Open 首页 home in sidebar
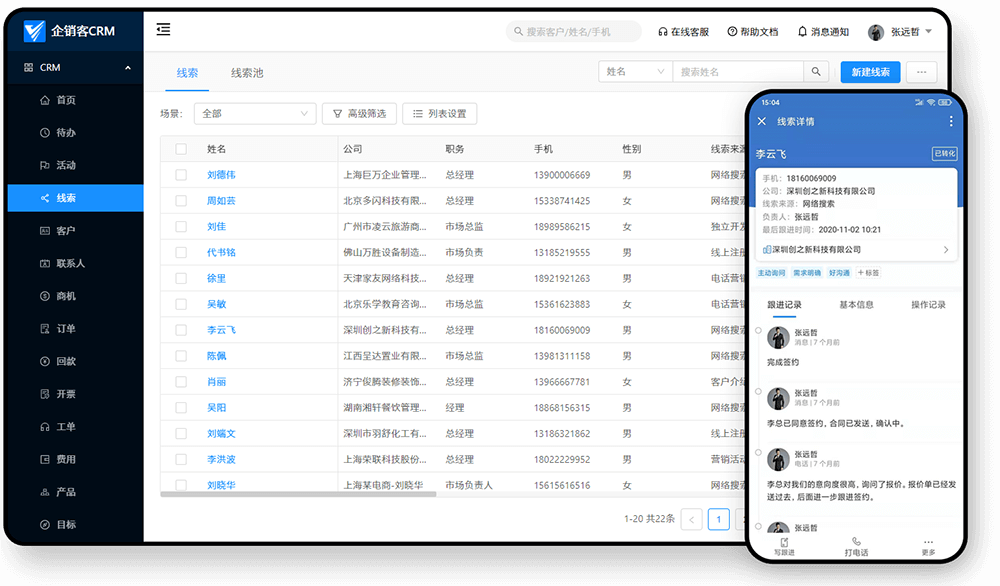 point(75,100)
